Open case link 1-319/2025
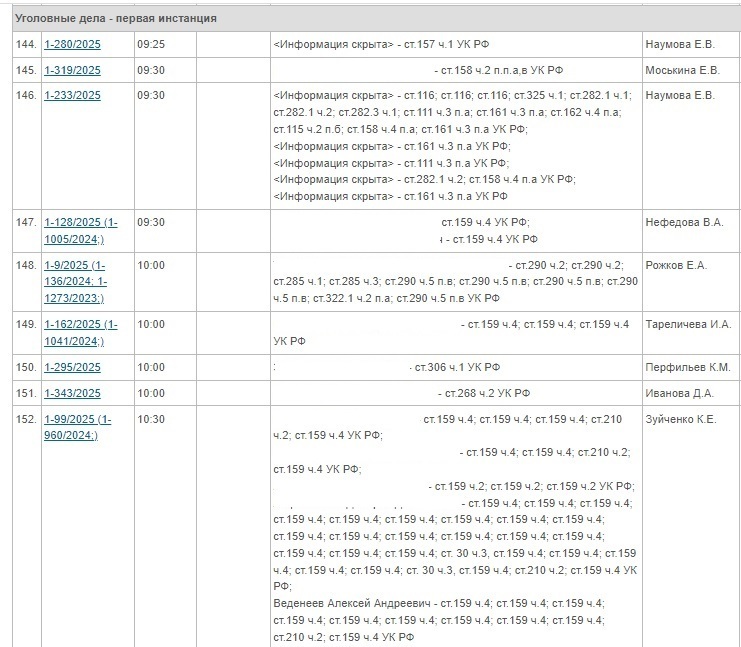 click(72, 71)
